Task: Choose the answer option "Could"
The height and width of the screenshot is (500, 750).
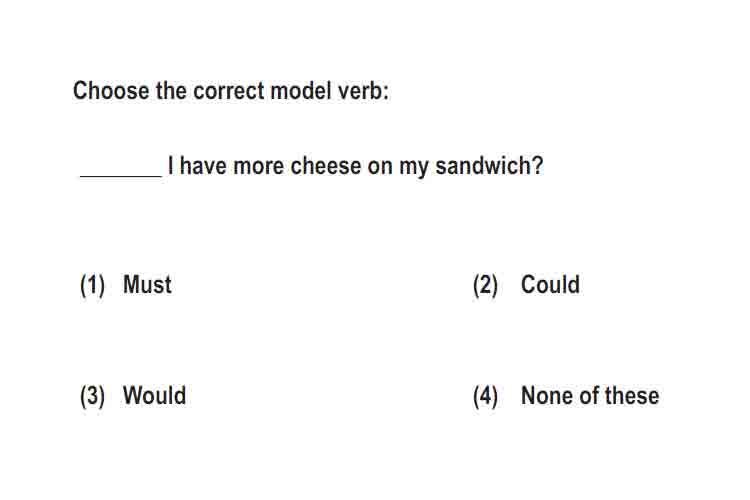Action: (550, 284)
